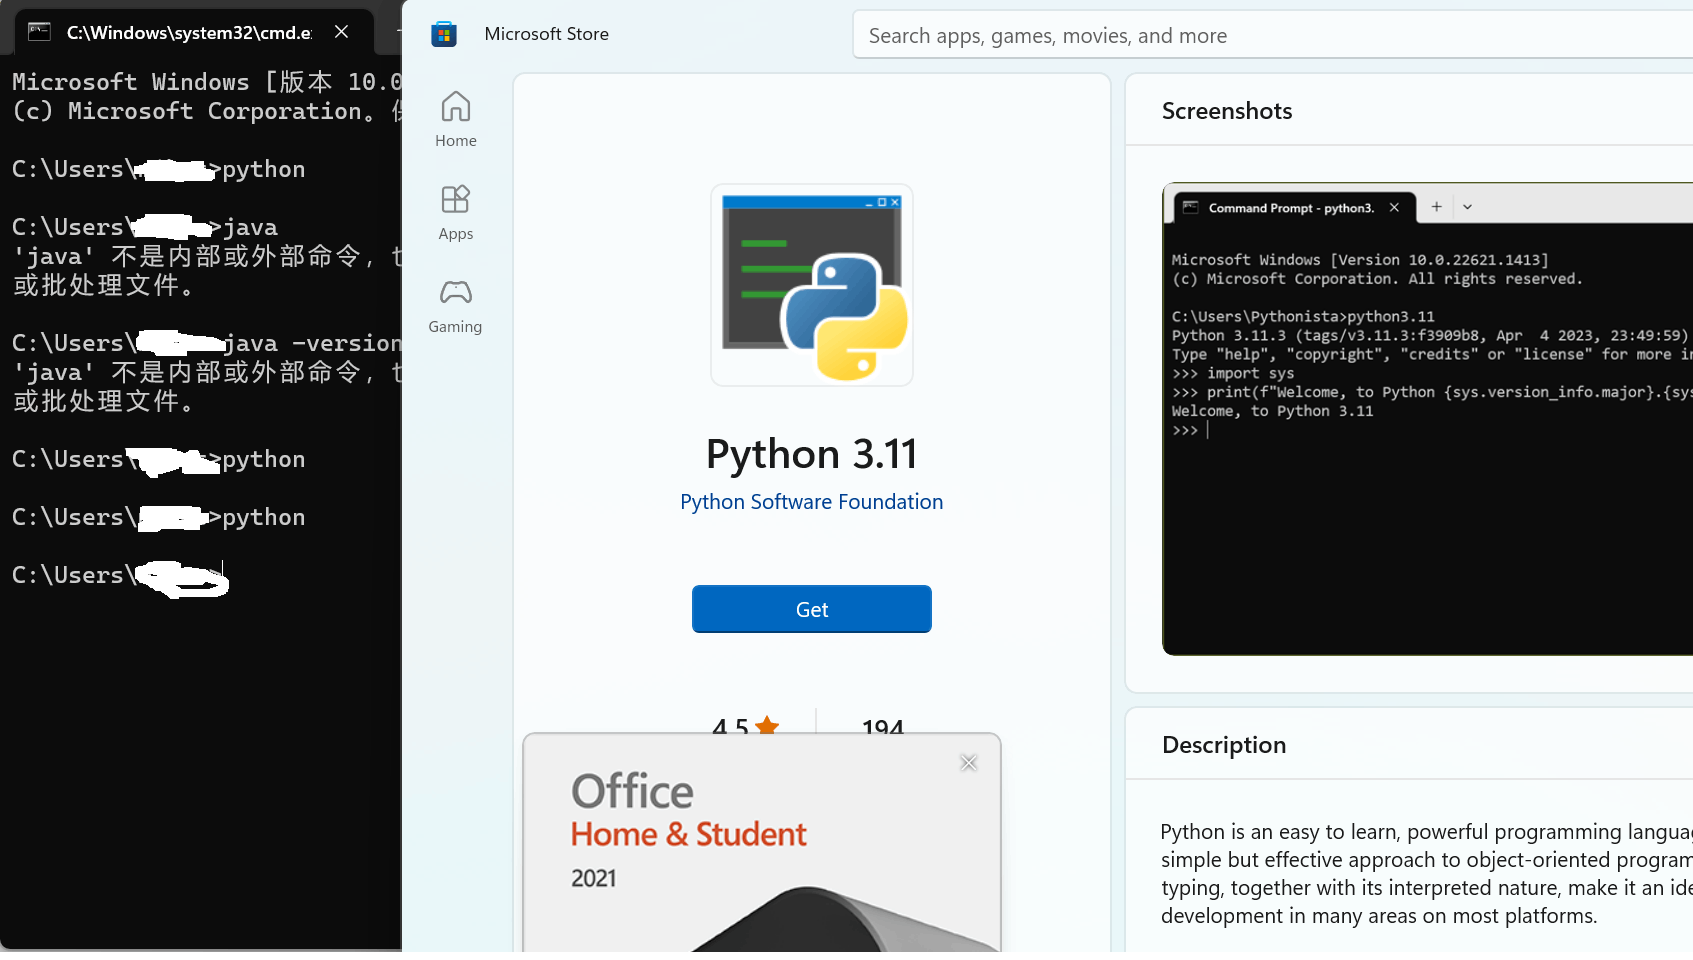
Task: Focus the Store search box
Action: [1272, 36]
